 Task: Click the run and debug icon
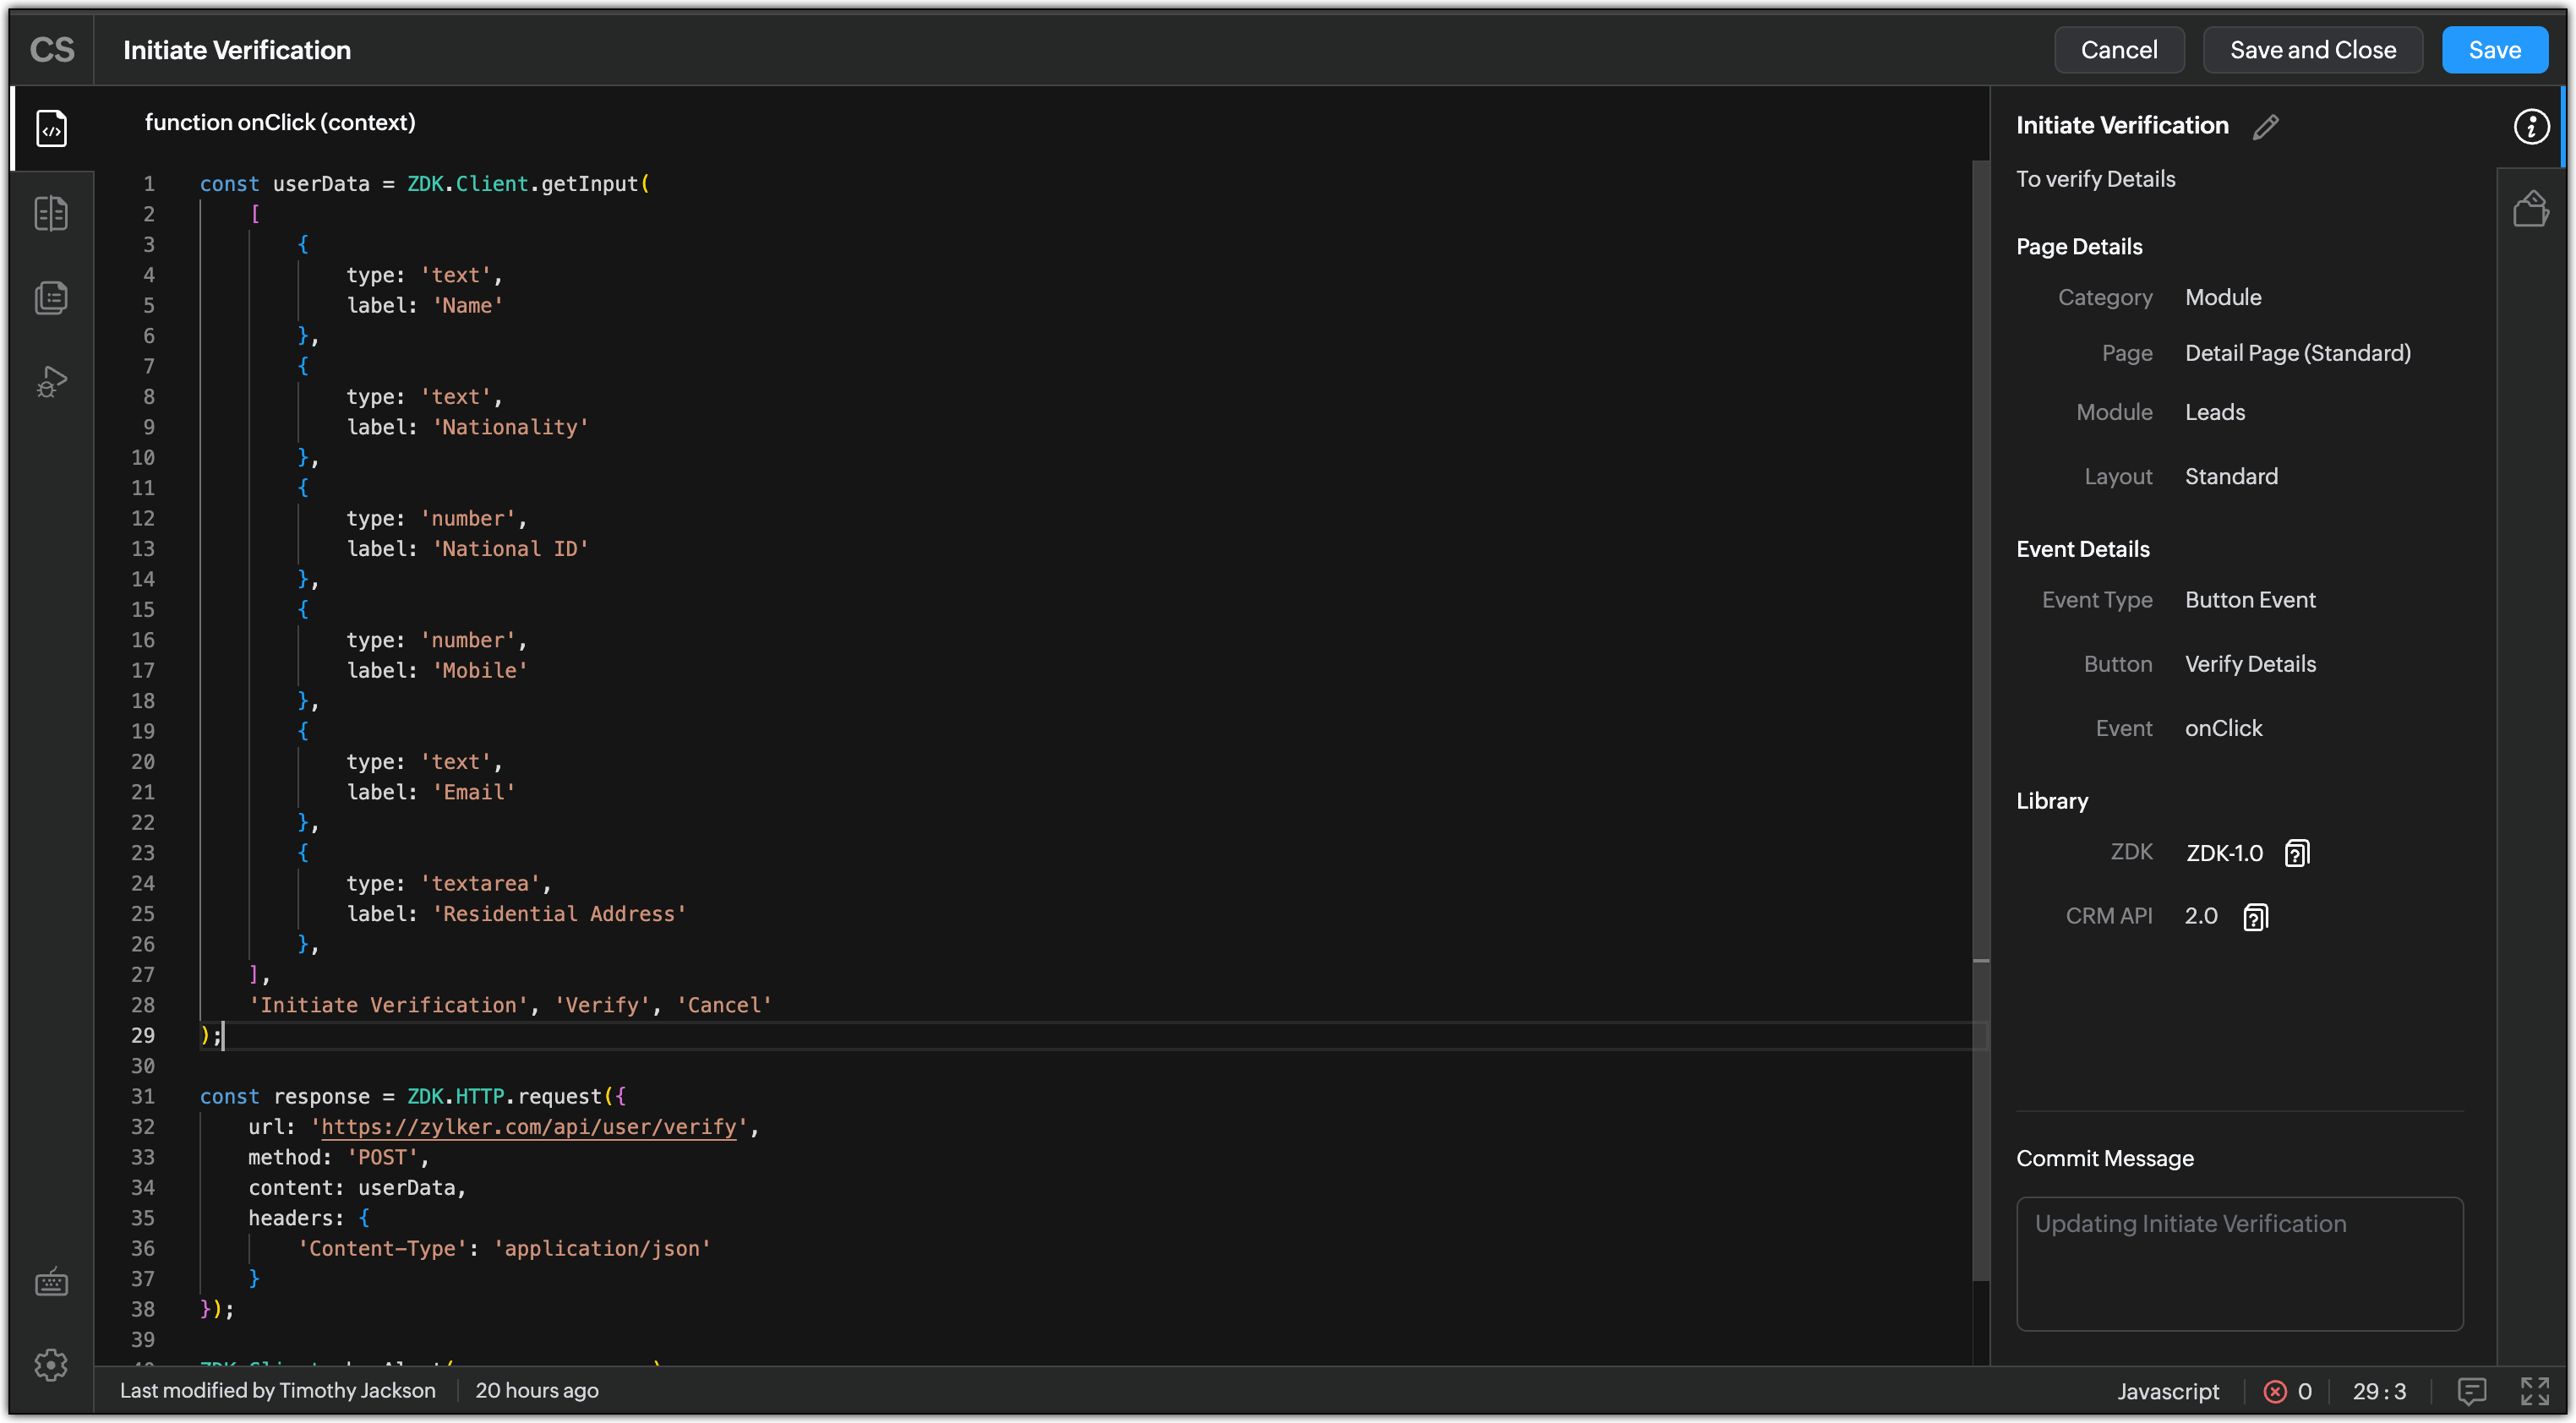(x=51, y=382)
